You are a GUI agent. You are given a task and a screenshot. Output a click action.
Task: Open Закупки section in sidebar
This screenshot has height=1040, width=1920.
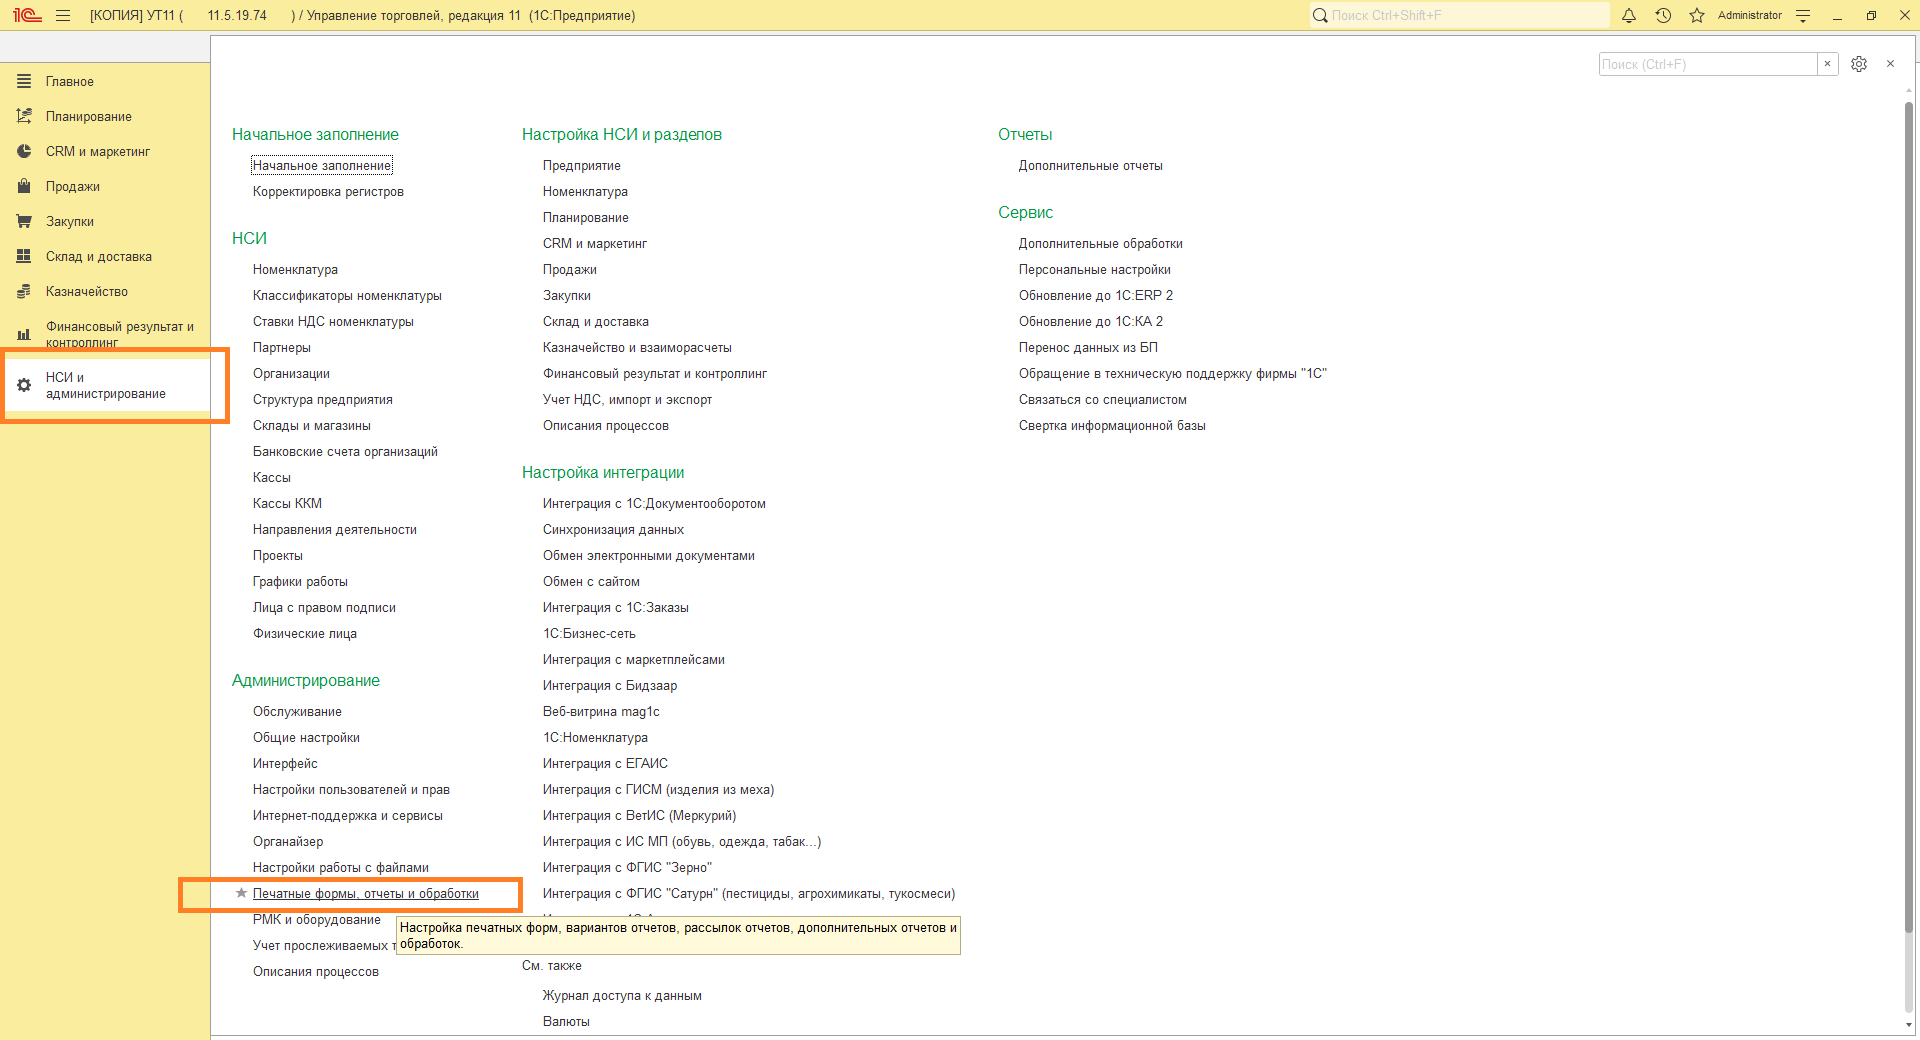69,221
